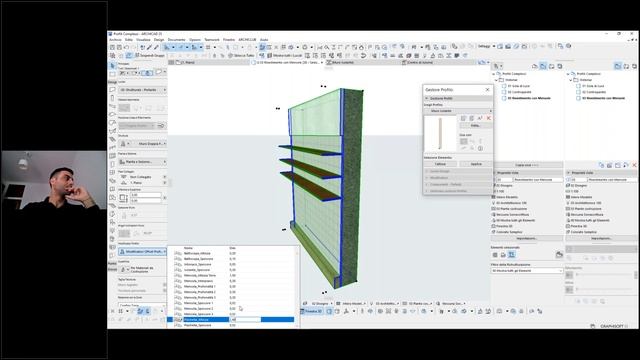The image size is (640, 360).
Task: Click the red delete profile icon
Action: 489,118
